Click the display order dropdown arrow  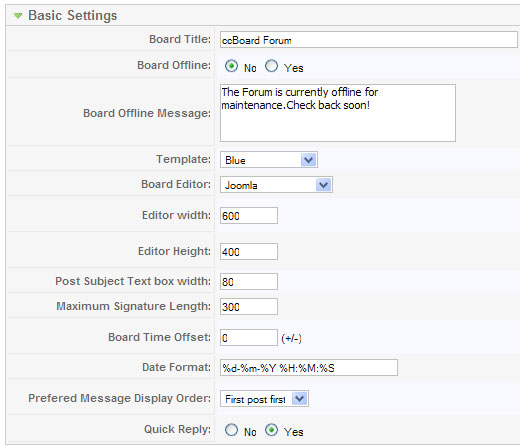(299, 399)
